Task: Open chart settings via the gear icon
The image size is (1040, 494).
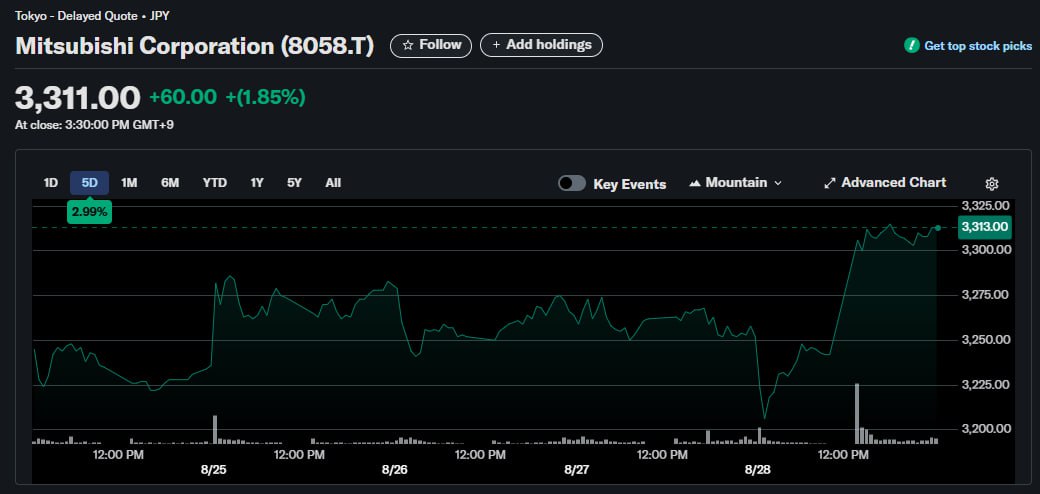Action: pyautogui.click(x=992, y=184)
